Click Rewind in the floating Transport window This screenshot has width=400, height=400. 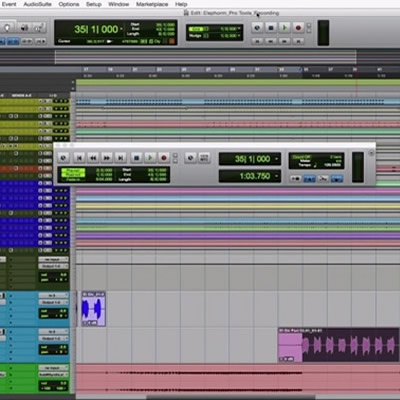[x=93, y=158]
